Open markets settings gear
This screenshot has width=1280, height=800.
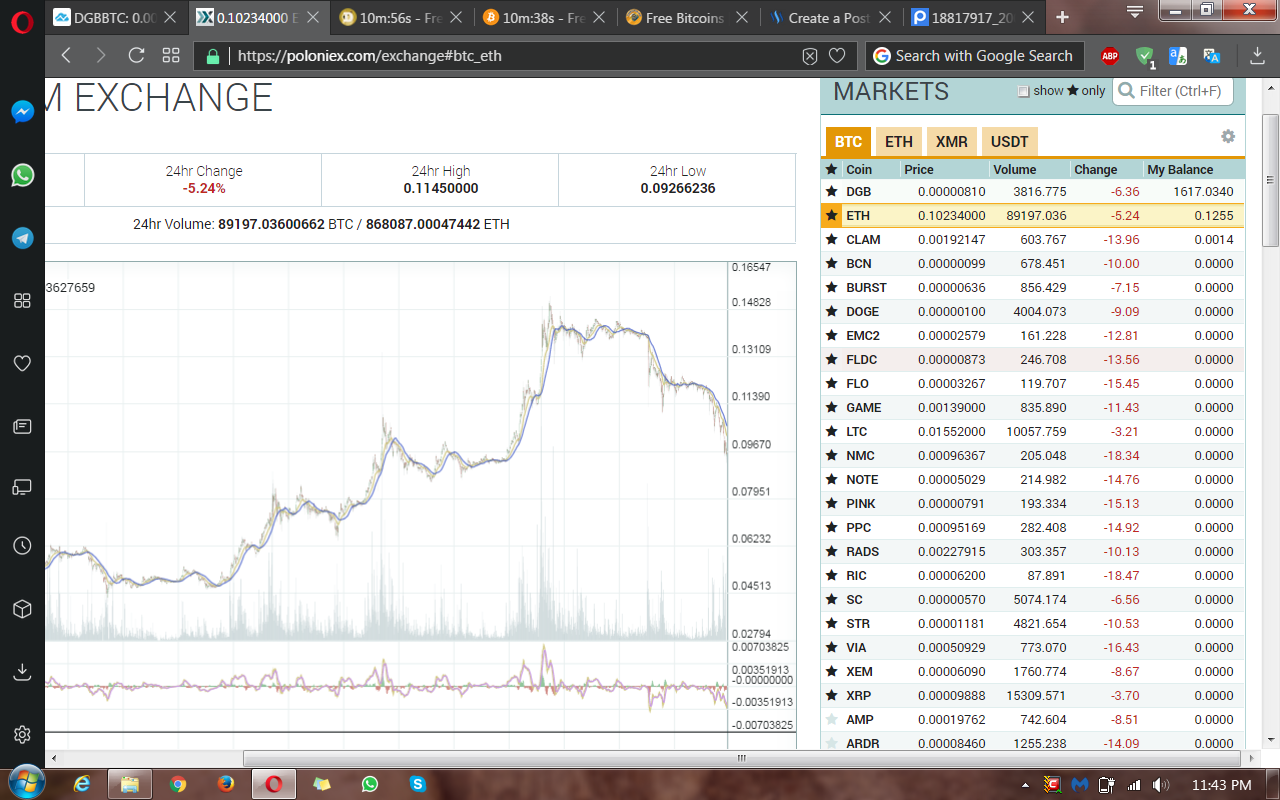1228,136
